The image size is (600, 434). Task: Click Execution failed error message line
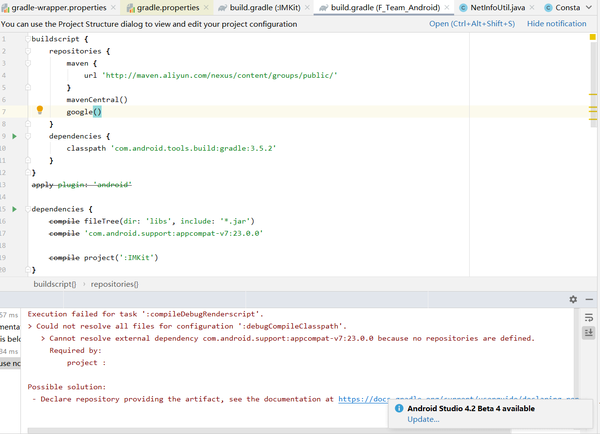click(145, 314)
